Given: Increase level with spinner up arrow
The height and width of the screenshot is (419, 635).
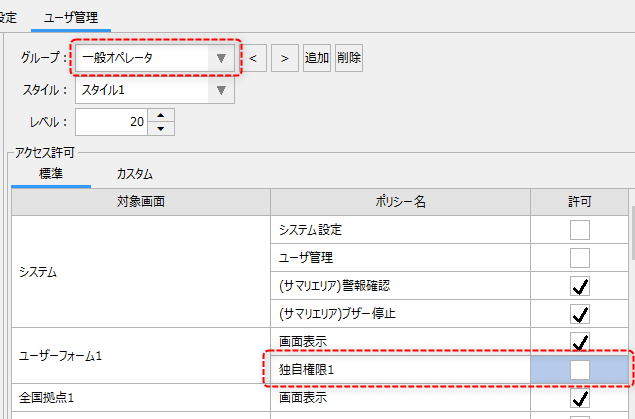Looking at the screenshot, I should click(x=160, y=115).
